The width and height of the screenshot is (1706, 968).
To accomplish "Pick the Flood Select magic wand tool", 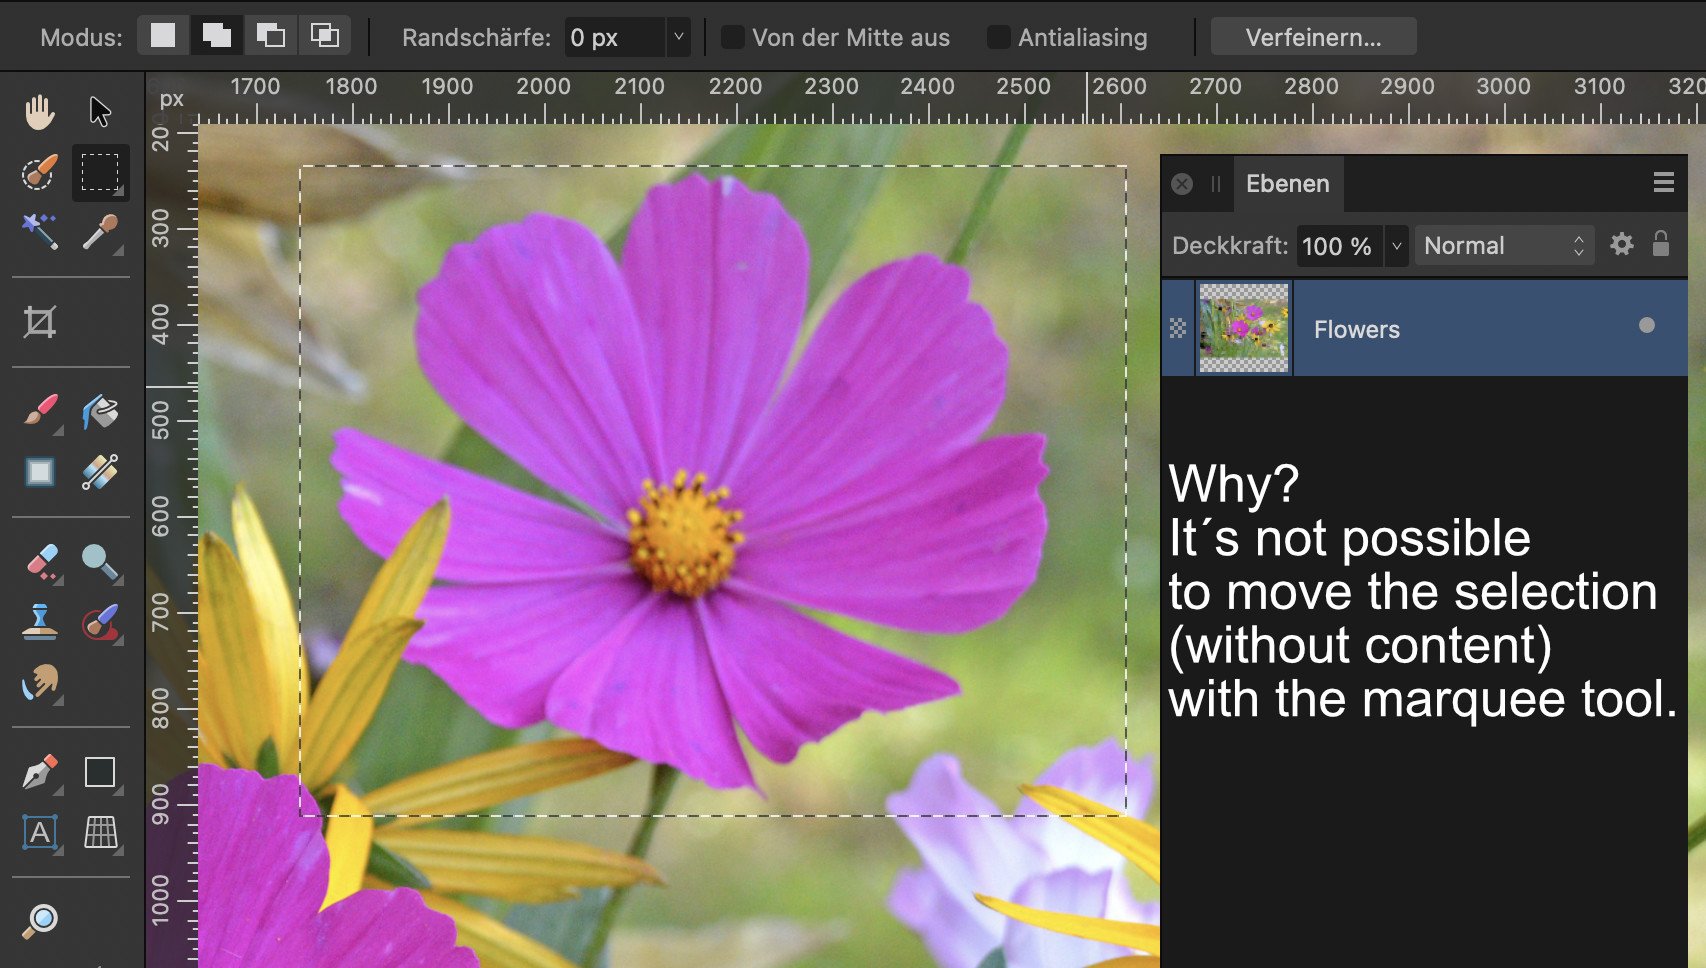I will pyautogui.click(x=40, y=232).
